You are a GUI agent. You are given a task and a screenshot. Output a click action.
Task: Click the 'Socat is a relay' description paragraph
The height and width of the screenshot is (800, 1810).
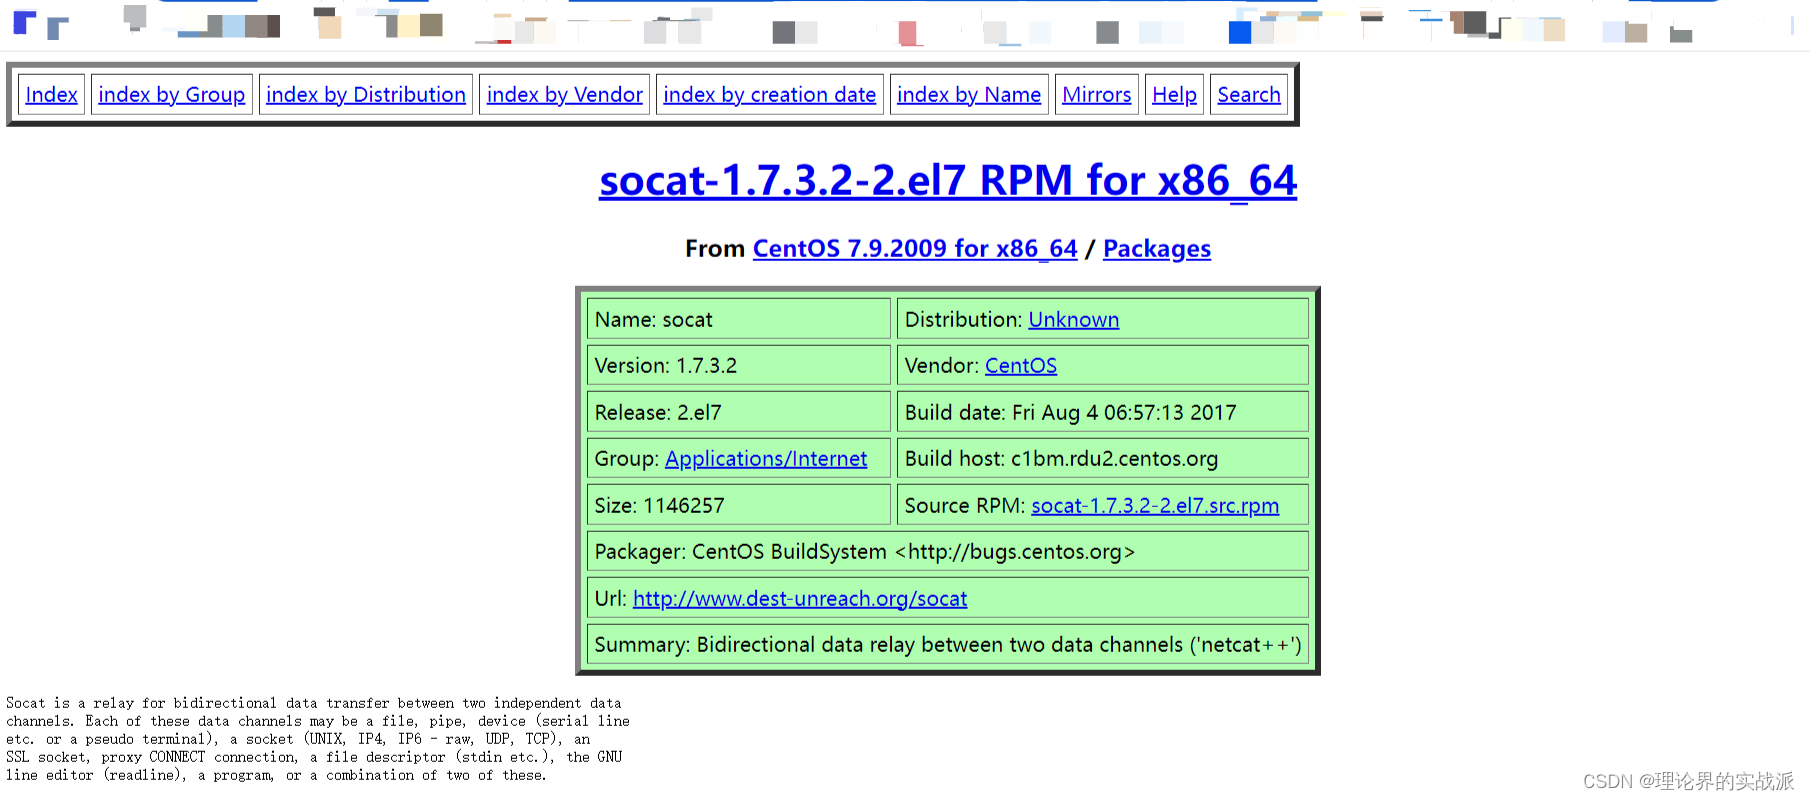[318, 739]
